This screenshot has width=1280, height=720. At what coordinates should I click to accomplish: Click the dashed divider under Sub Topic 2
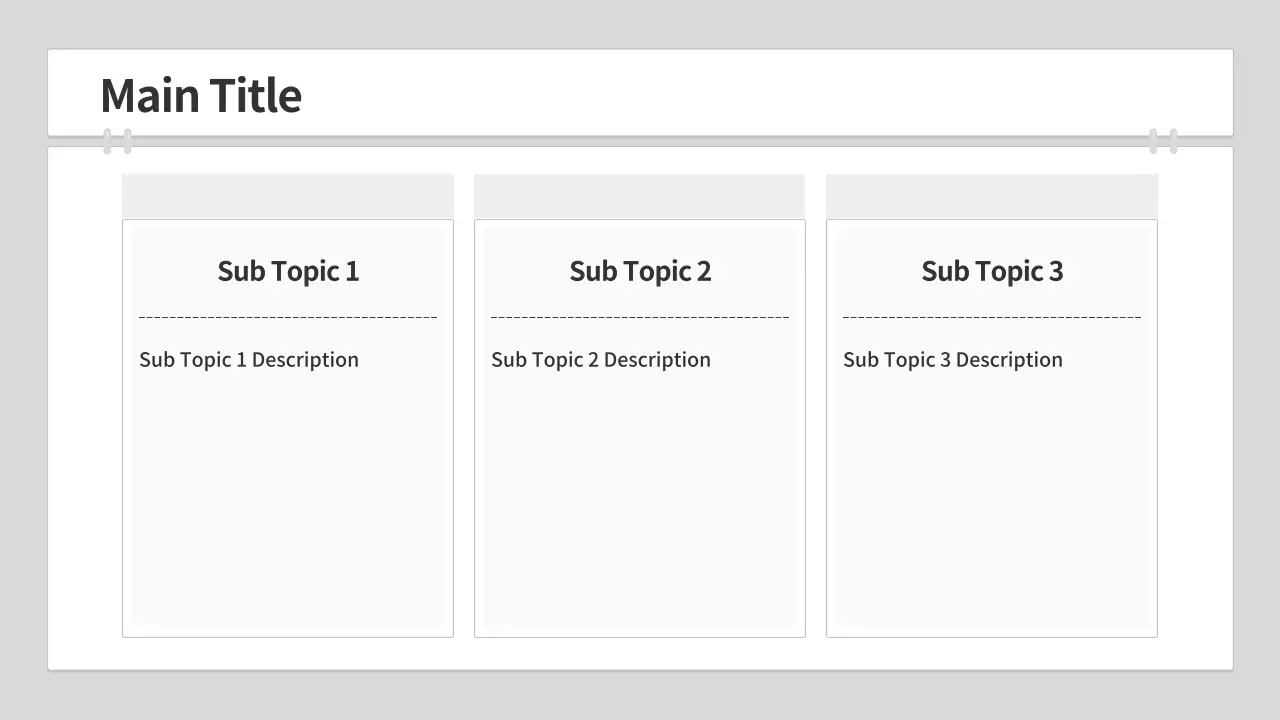(640, 318)
